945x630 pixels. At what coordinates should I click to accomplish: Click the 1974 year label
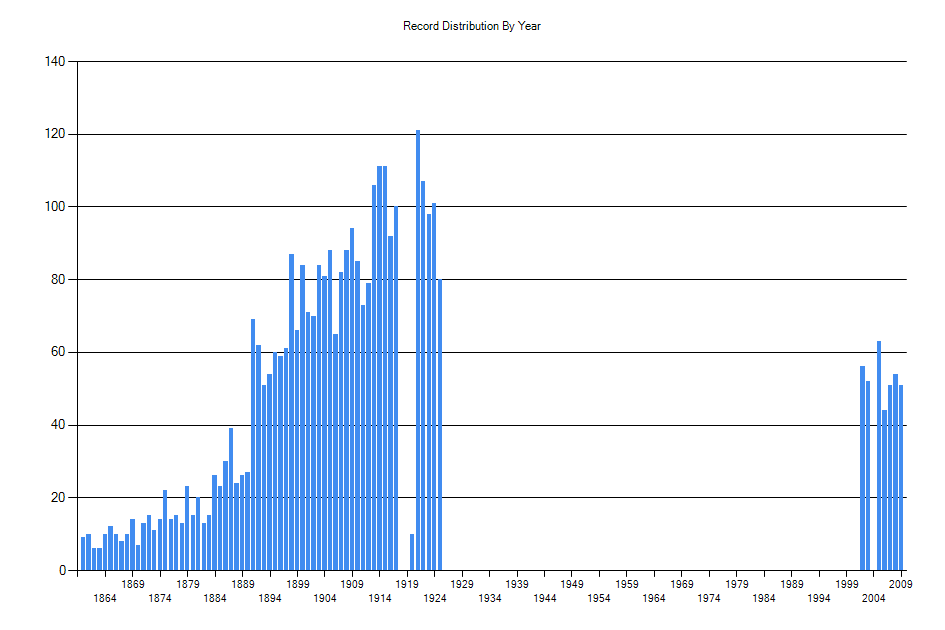point(709,598)
